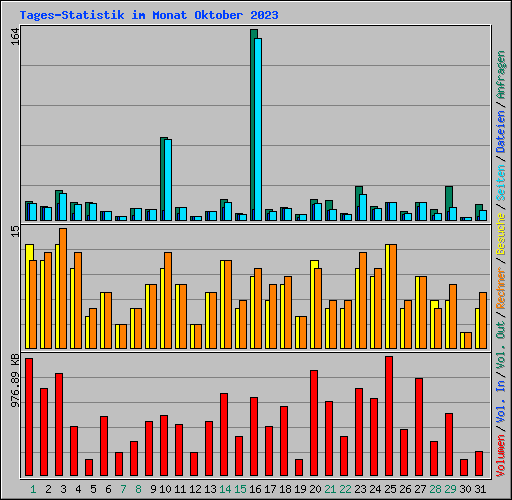Viewport: 512px width, 500px height.
Task: Click day label '29' on x-axis
Action: click(x=450, y=489)
